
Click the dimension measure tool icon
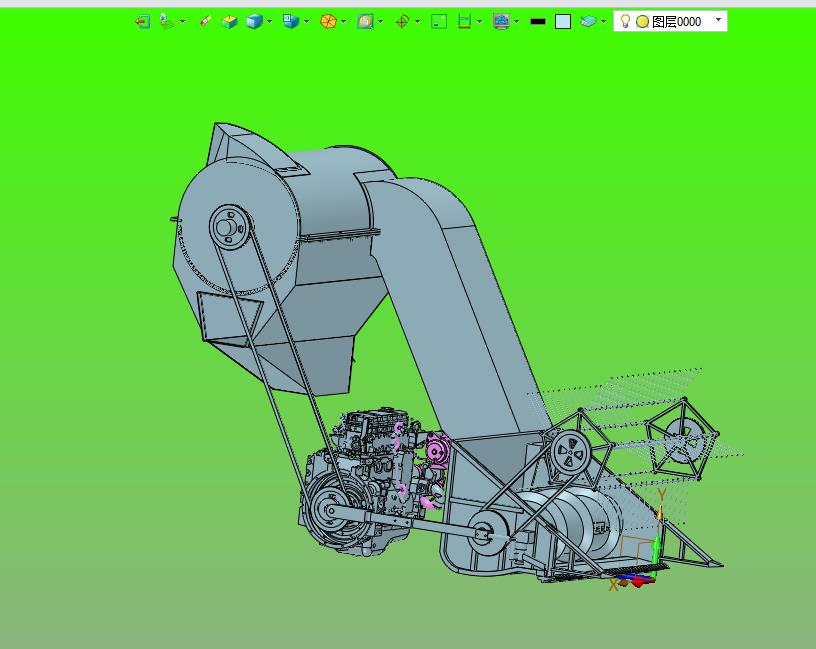point(464,21)
